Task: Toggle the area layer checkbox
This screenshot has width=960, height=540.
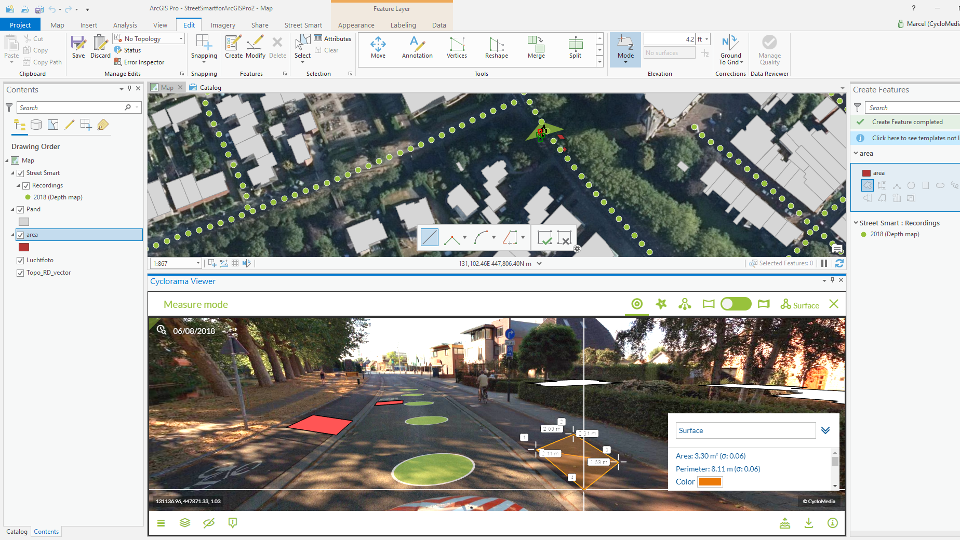Action: click(20, 234)
